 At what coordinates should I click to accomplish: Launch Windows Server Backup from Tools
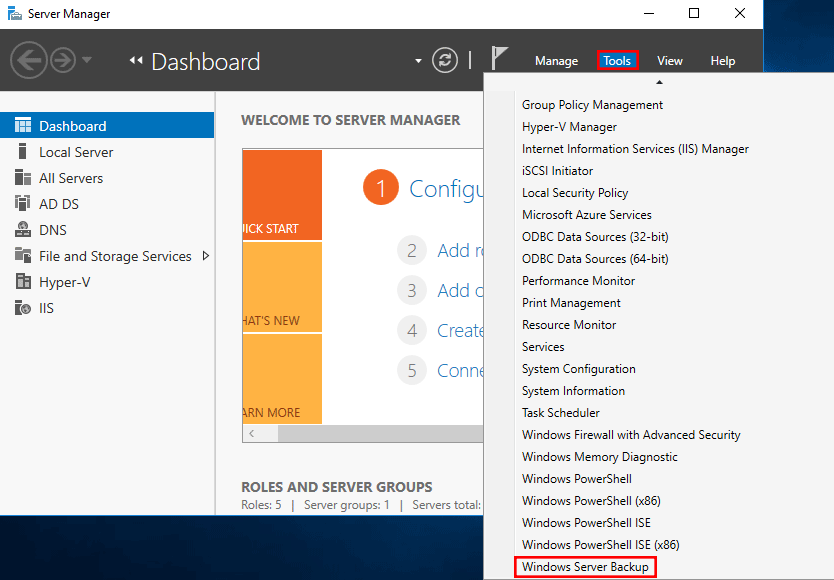pos(584,566)
